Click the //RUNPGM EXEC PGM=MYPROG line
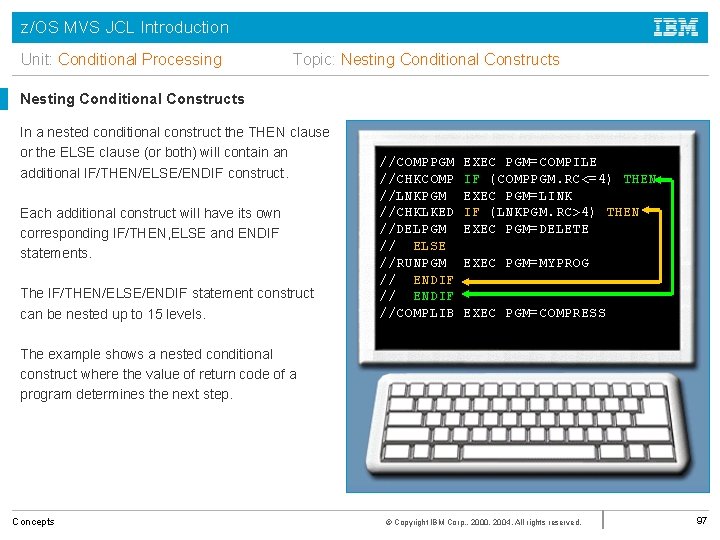This screenshot has height=540, width=720. point(484,263)
